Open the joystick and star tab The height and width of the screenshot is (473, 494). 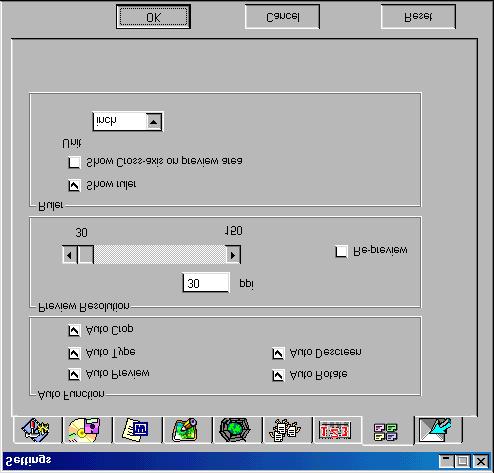(38, 430)
